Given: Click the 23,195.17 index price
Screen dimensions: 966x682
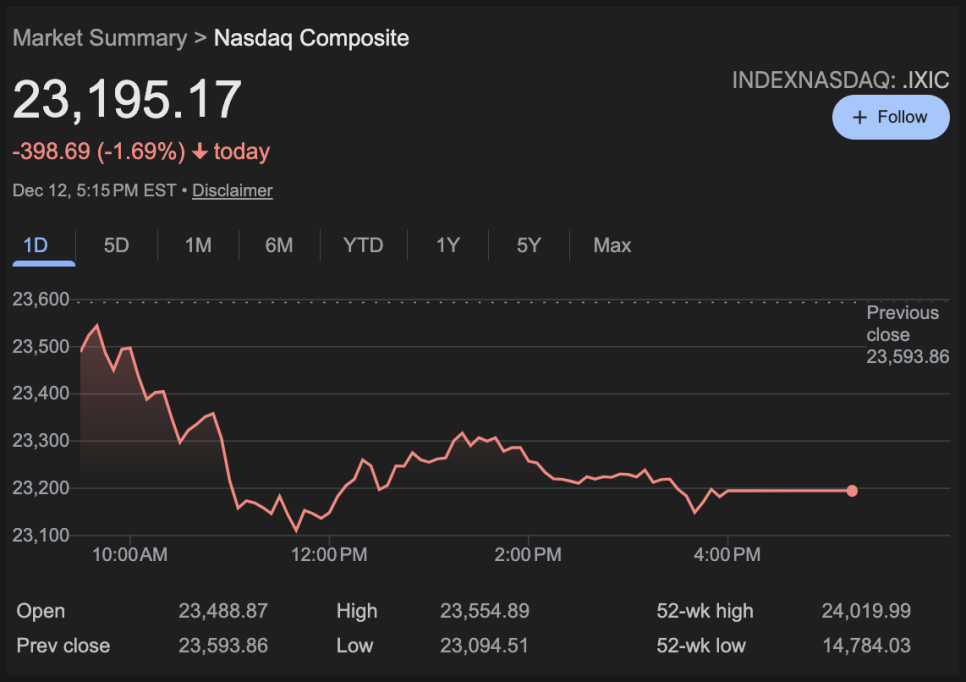Looking at the screenshot, I should coord(127,100).
